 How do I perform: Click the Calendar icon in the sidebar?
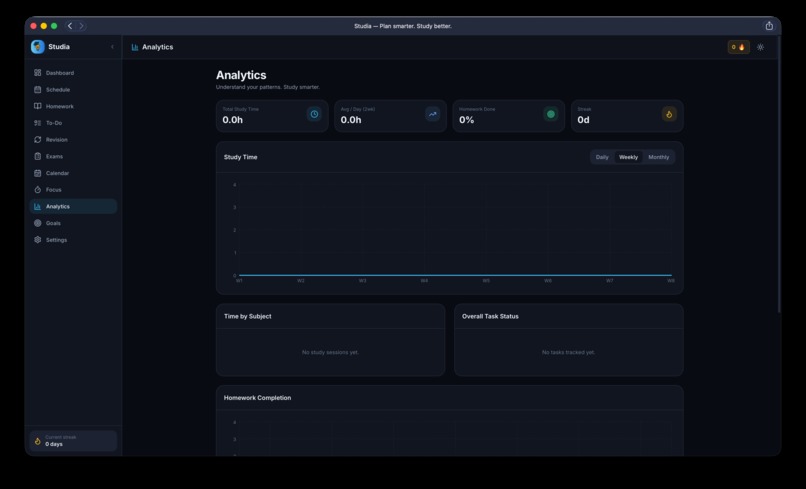coord(38,173)
